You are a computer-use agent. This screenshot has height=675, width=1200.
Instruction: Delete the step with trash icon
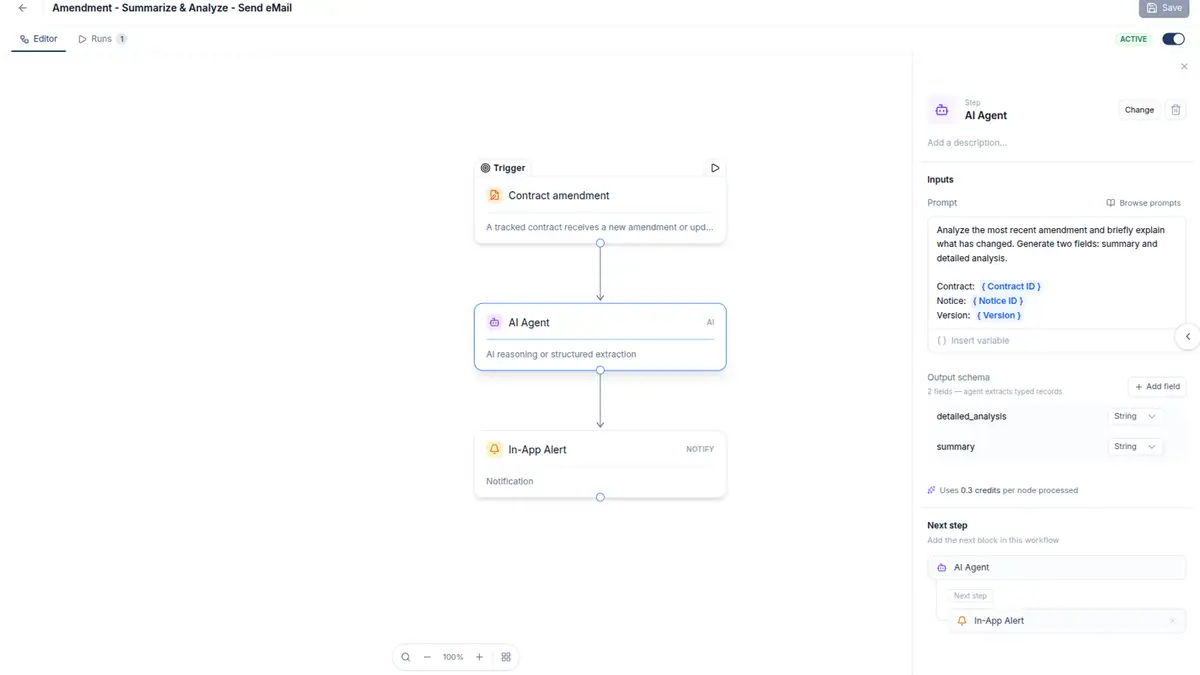point(1176,110)
